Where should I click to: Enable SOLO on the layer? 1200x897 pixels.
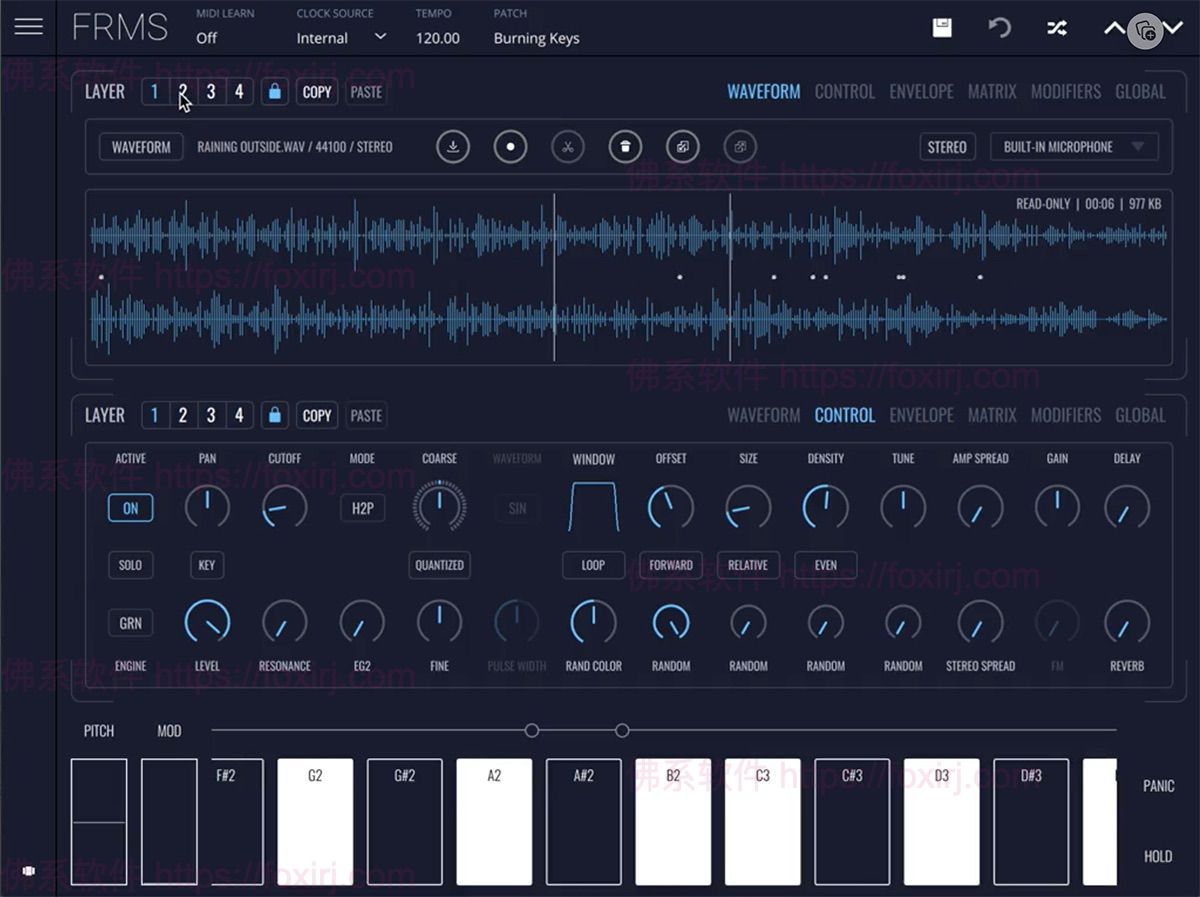pos(130,565)
